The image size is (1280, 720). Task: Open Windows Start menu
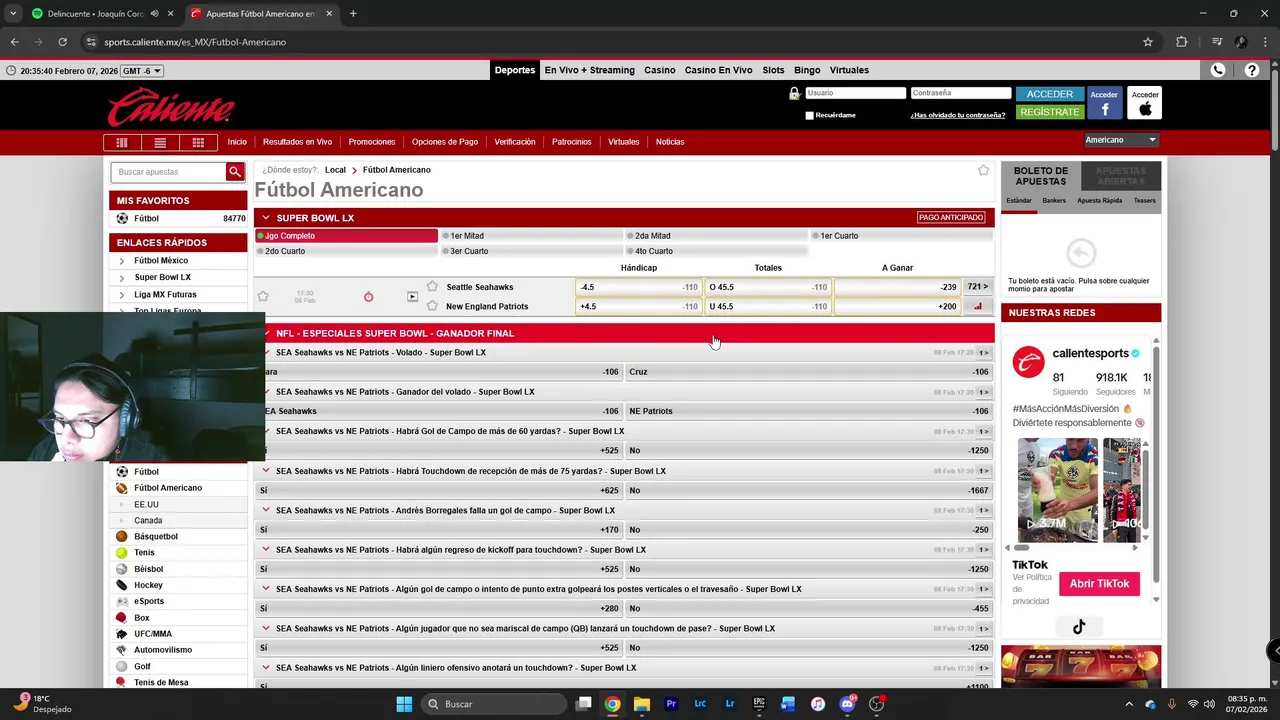(404, 704)
